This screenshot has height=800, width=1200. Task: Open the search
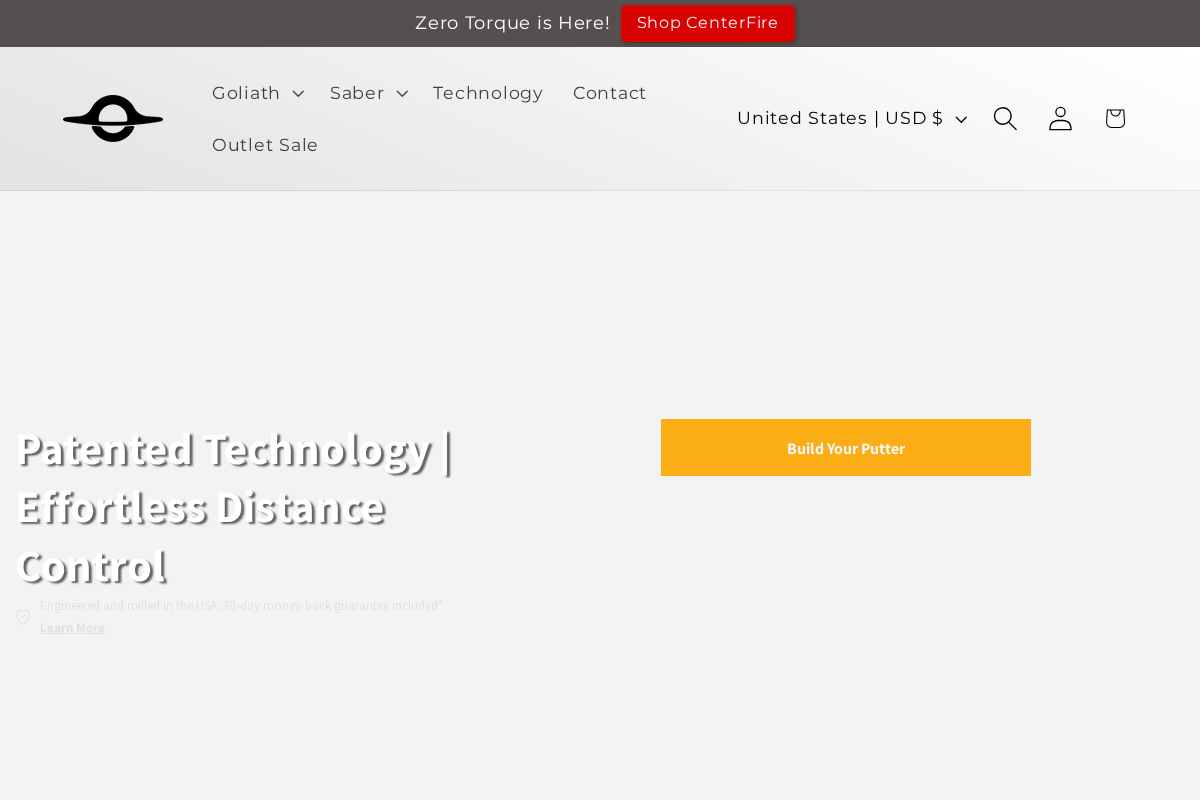point(1004,118)
